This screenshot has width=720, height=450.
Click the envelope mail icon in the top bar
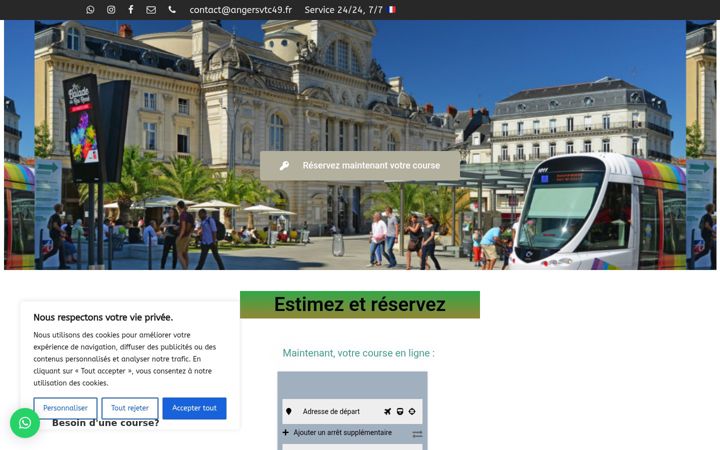click(151, 10)
